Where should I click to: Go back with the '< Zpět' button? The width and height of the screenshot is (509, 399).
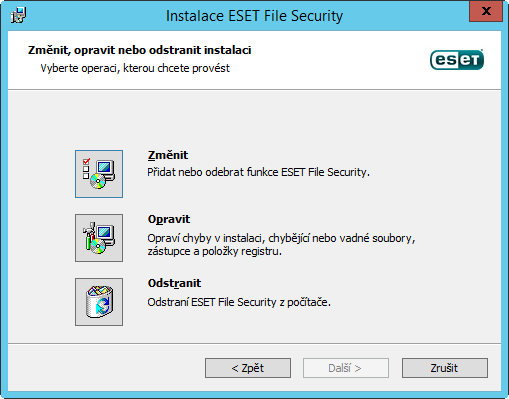[248, 368]
